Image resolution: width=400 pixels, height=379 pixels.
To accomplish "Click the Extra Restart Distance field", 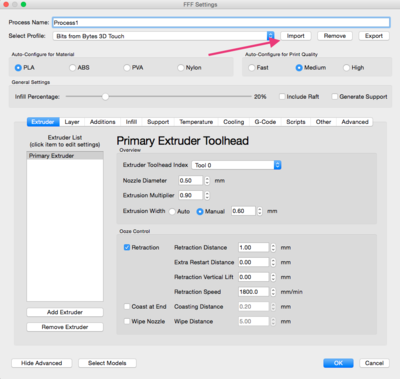I will tap(253, 262).
